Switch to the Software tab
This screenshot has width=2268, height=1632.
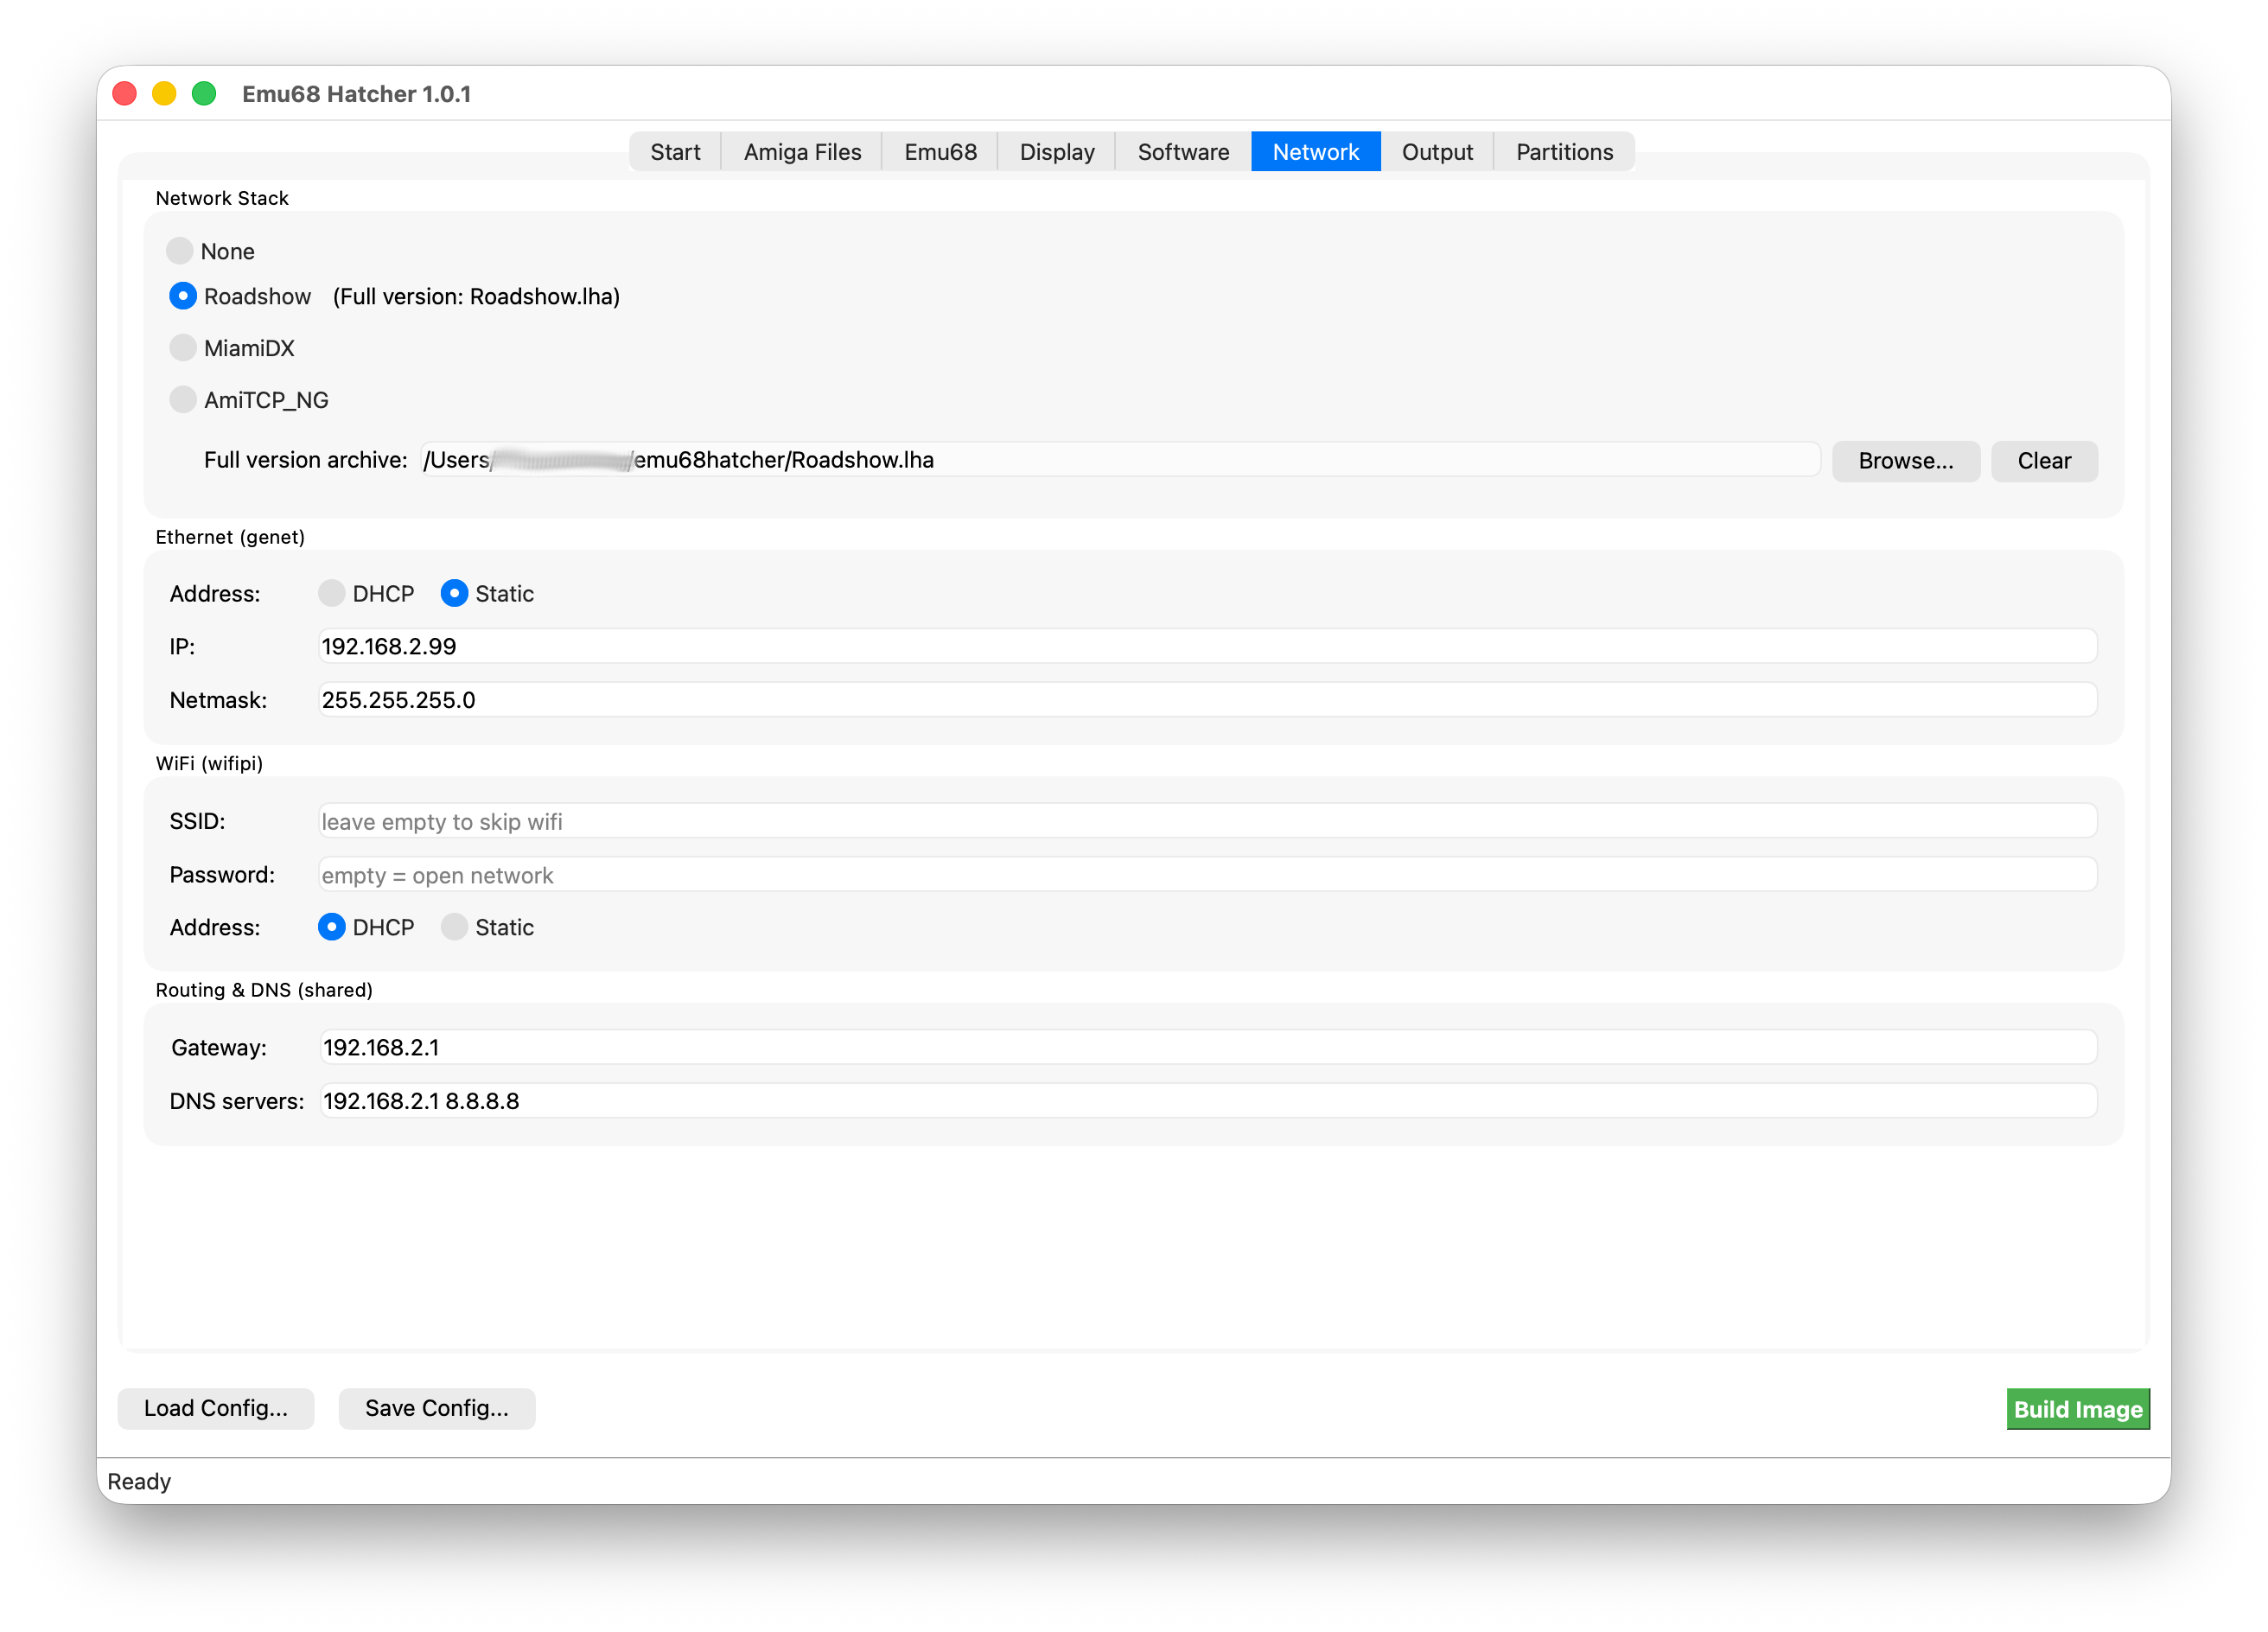pos(1183,152)
